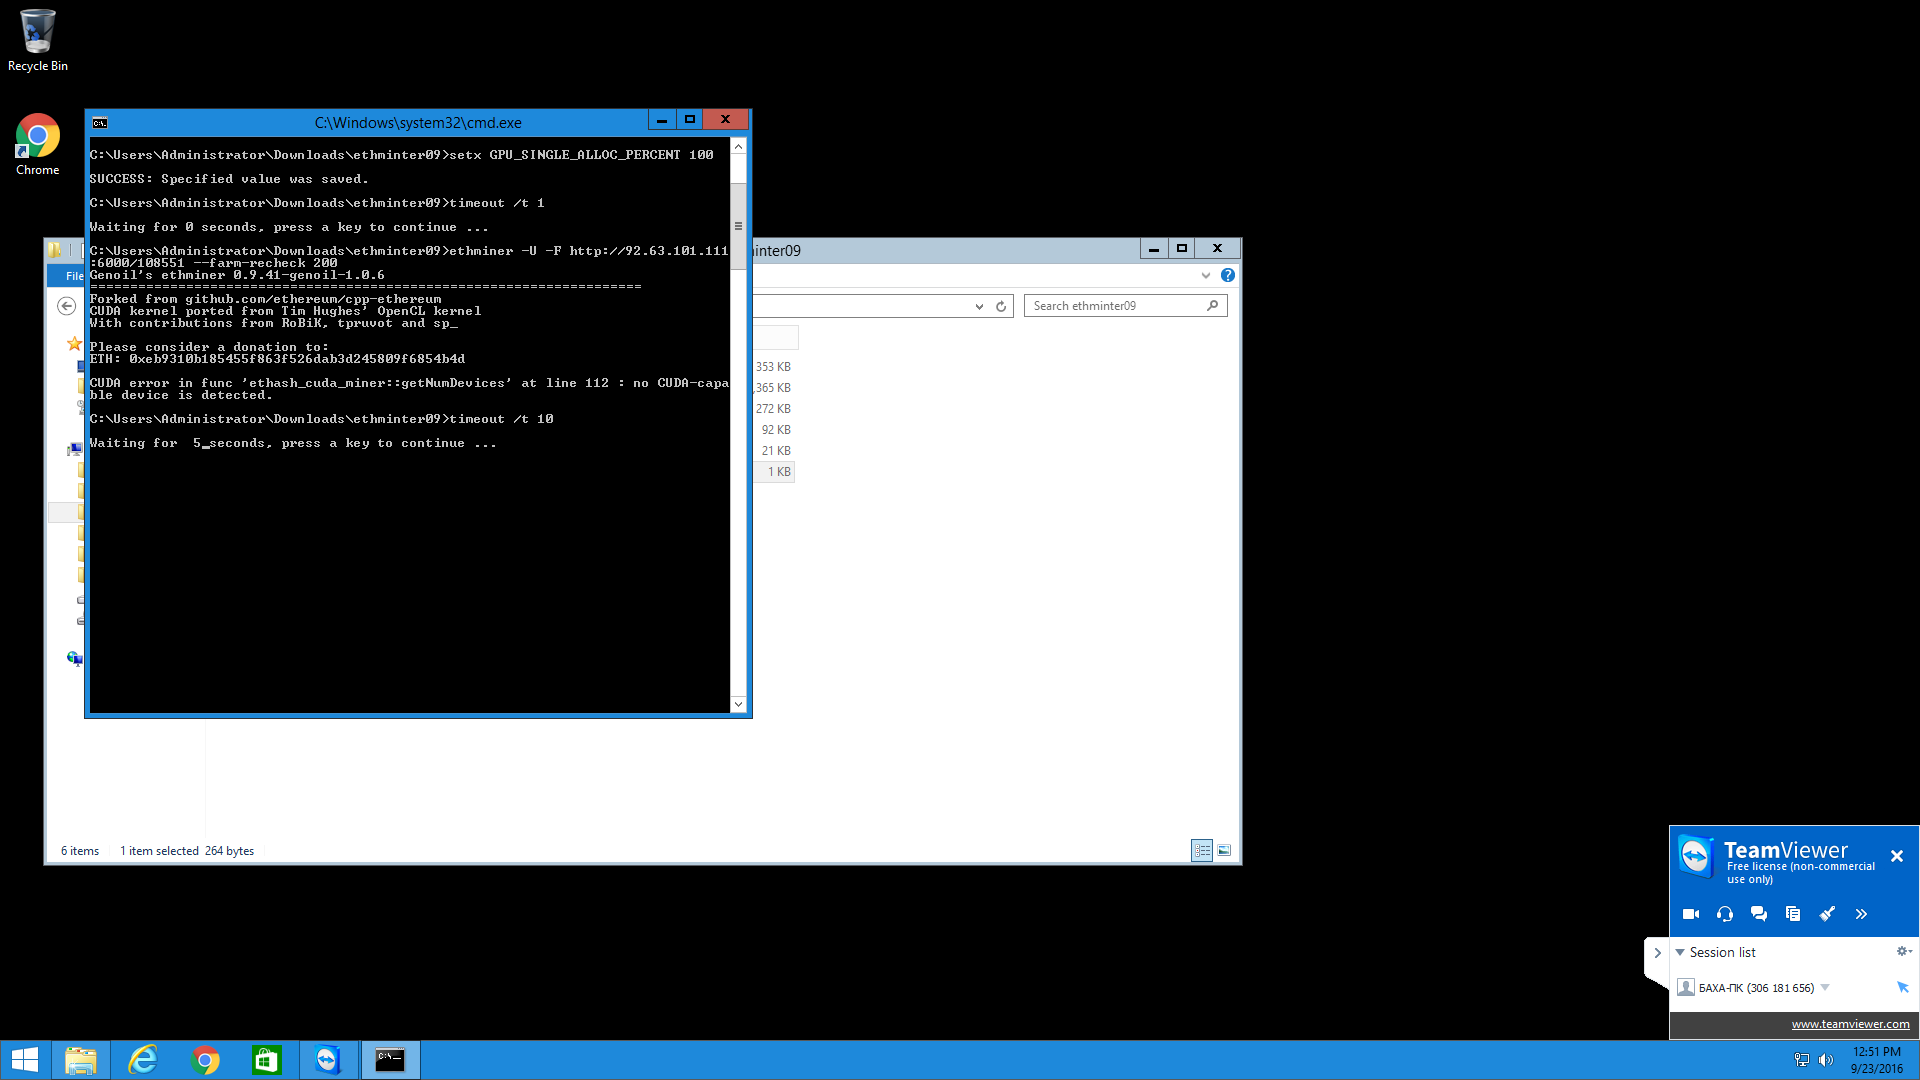Click the TeamViewer headset audio icon
Image resolution: width=1920 pixels, height=1080 pixels.
1725,914
